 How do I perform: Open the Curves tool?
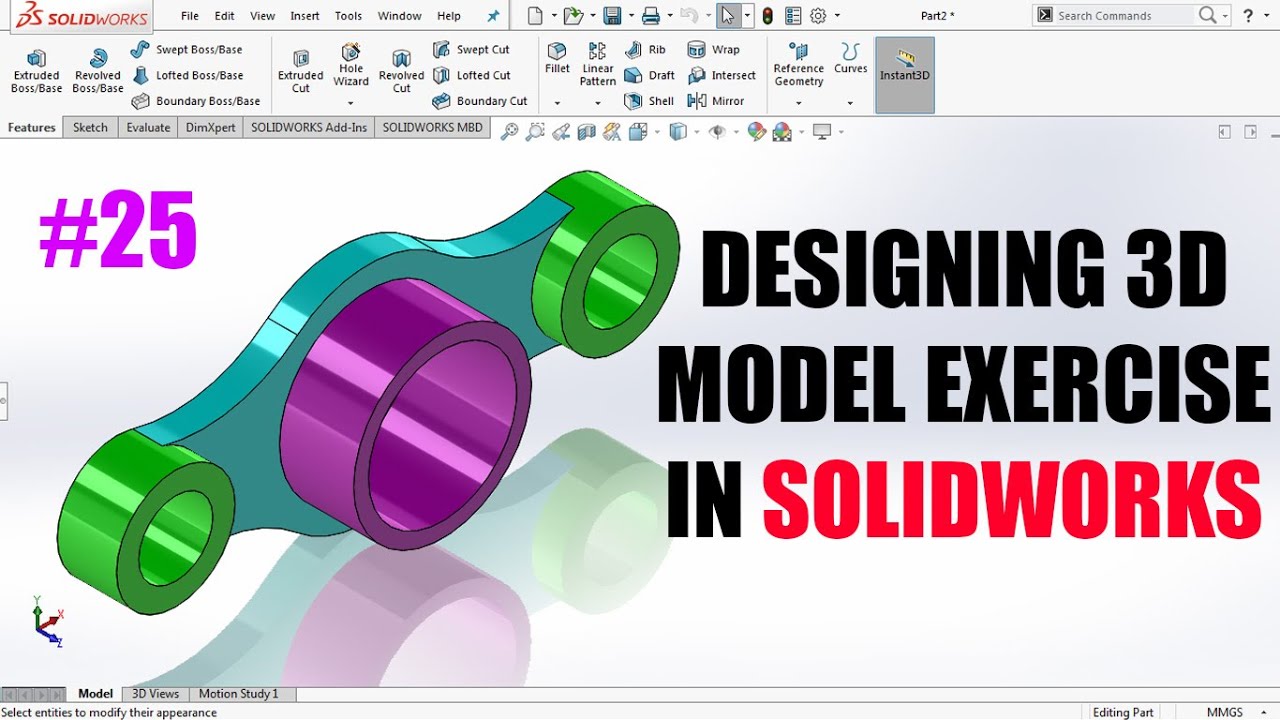851,58
